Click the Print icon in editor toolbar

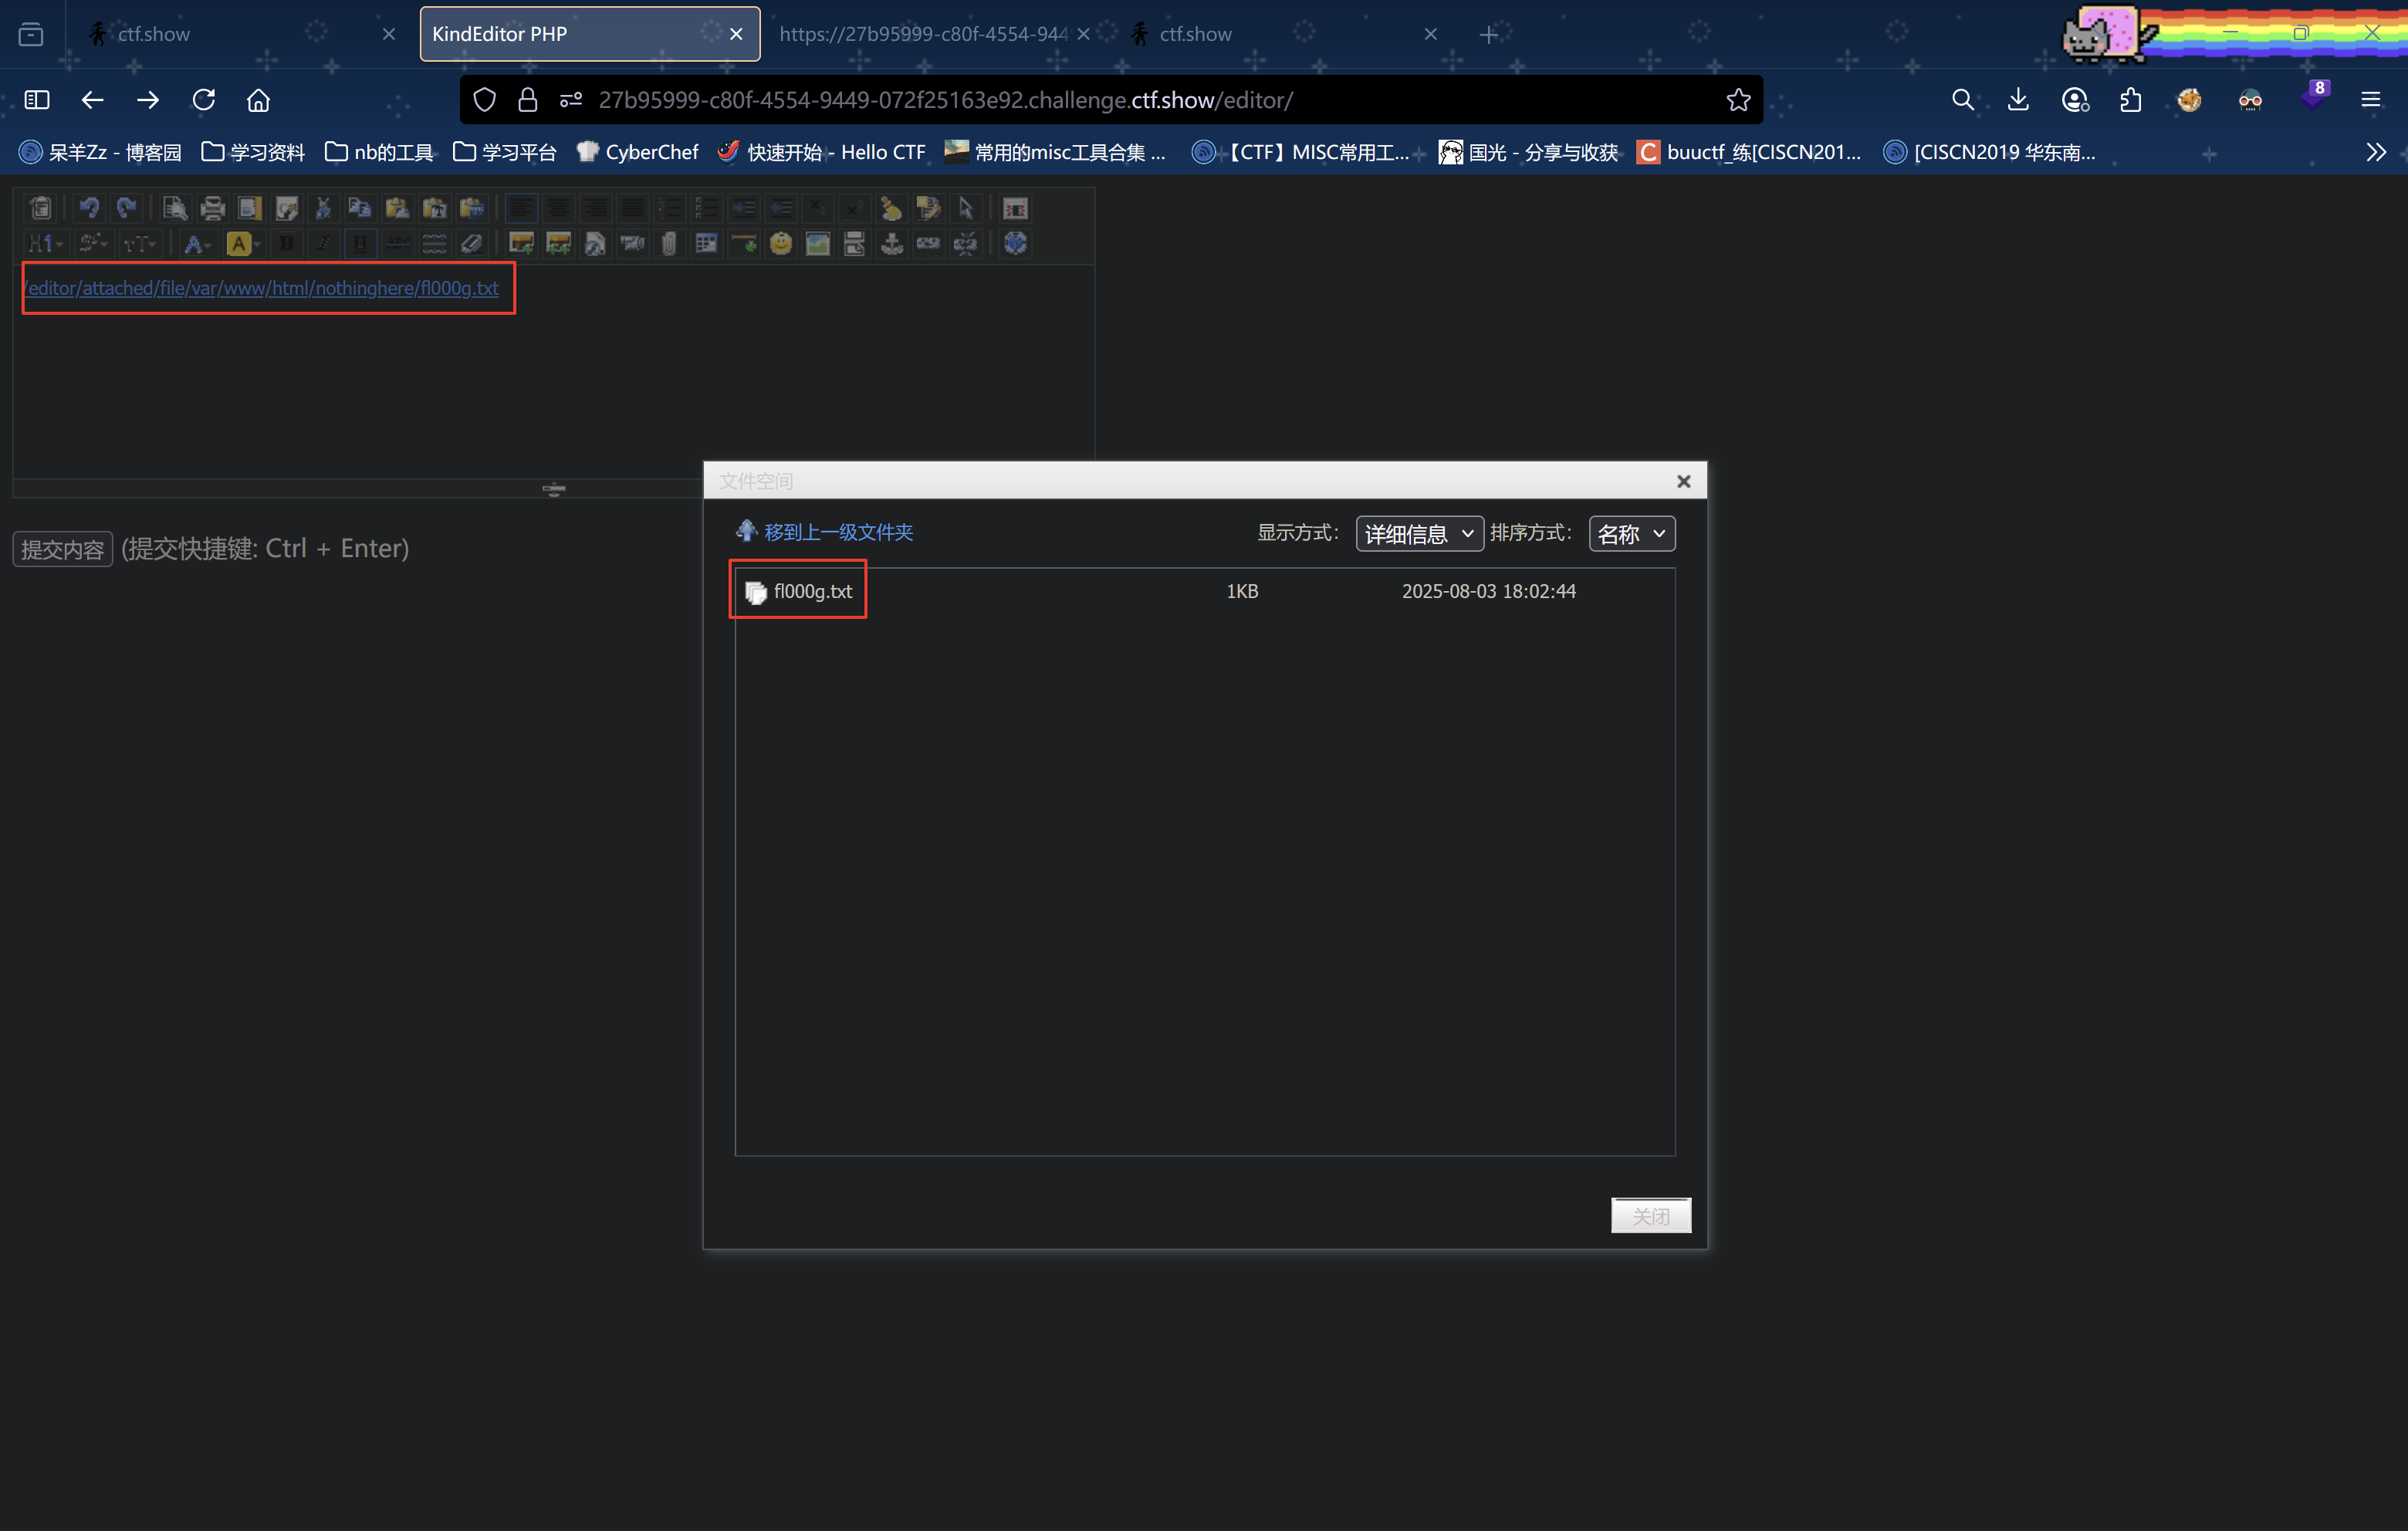tap(212, 208)
